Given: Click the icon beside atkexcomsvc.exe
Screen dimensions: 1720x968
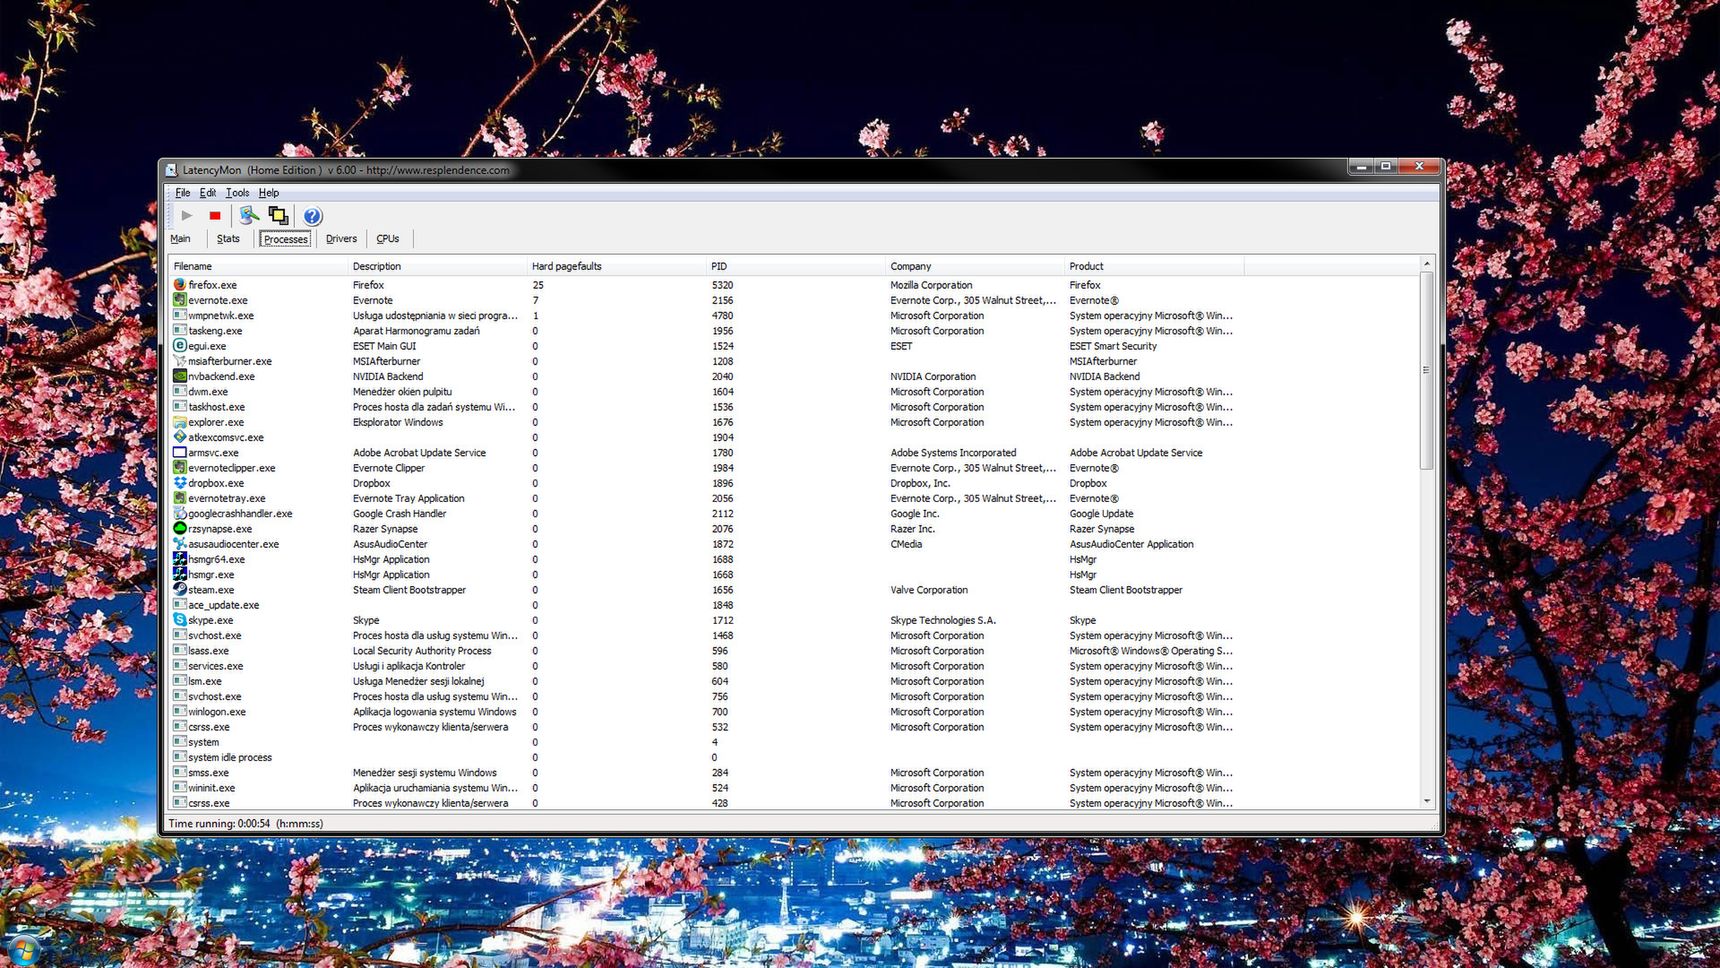Looking at the screenshot, I should point(180,437).
